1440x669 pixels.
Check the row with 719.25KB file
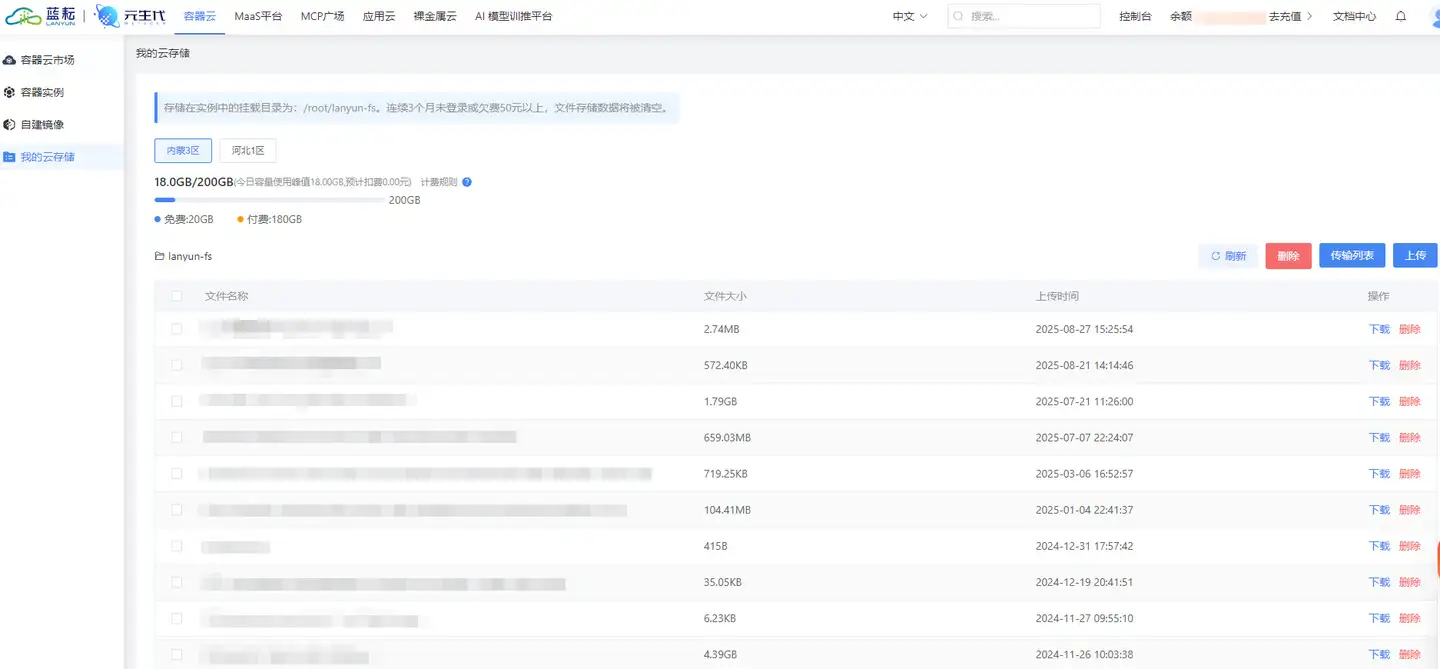point(177,473)
